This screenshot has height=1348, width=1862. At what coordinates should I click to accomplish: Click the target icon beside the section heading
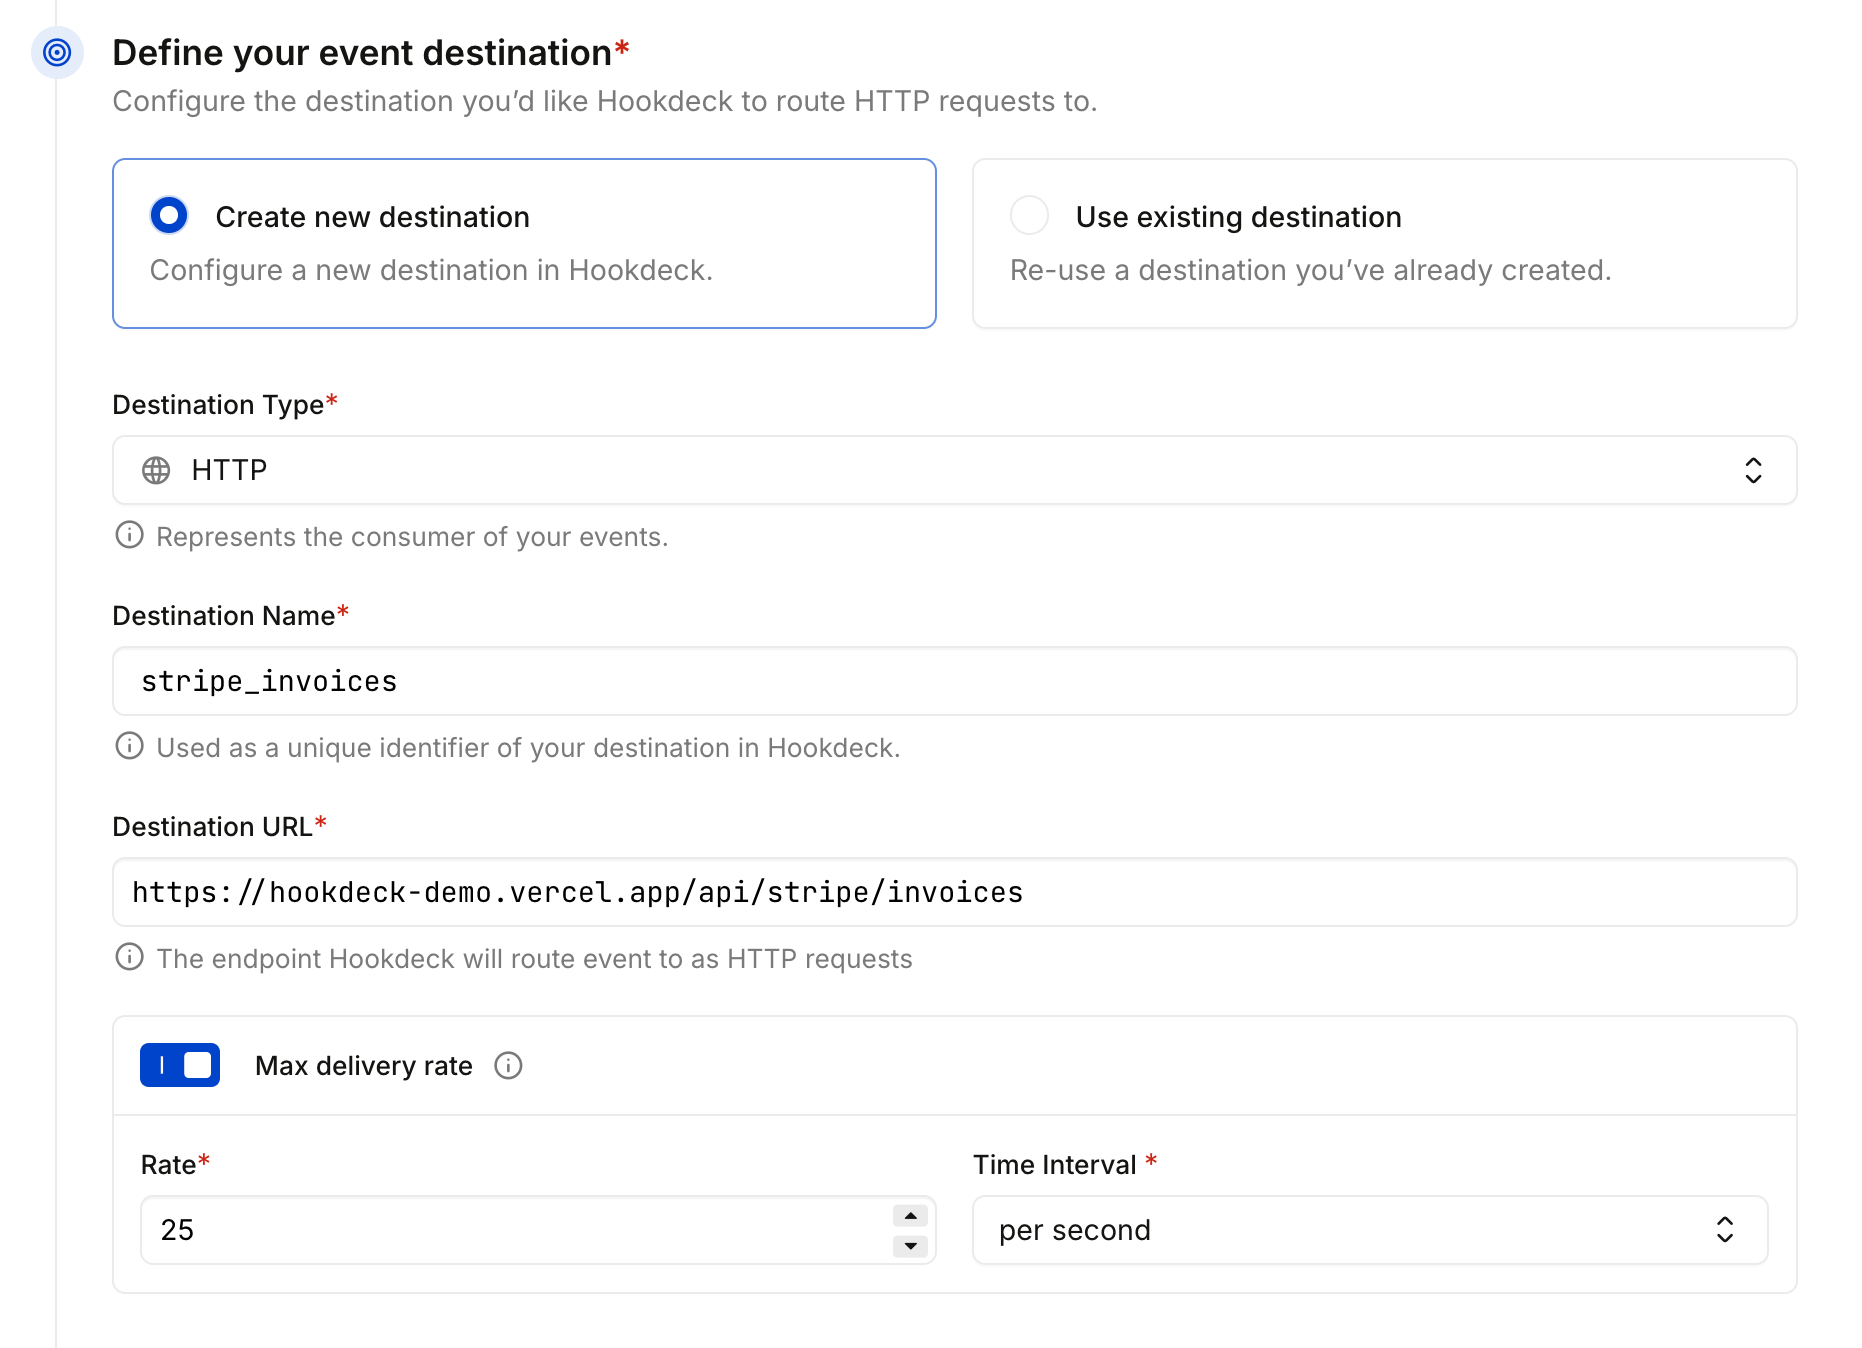pyautogui.click(x=57, y=52)
